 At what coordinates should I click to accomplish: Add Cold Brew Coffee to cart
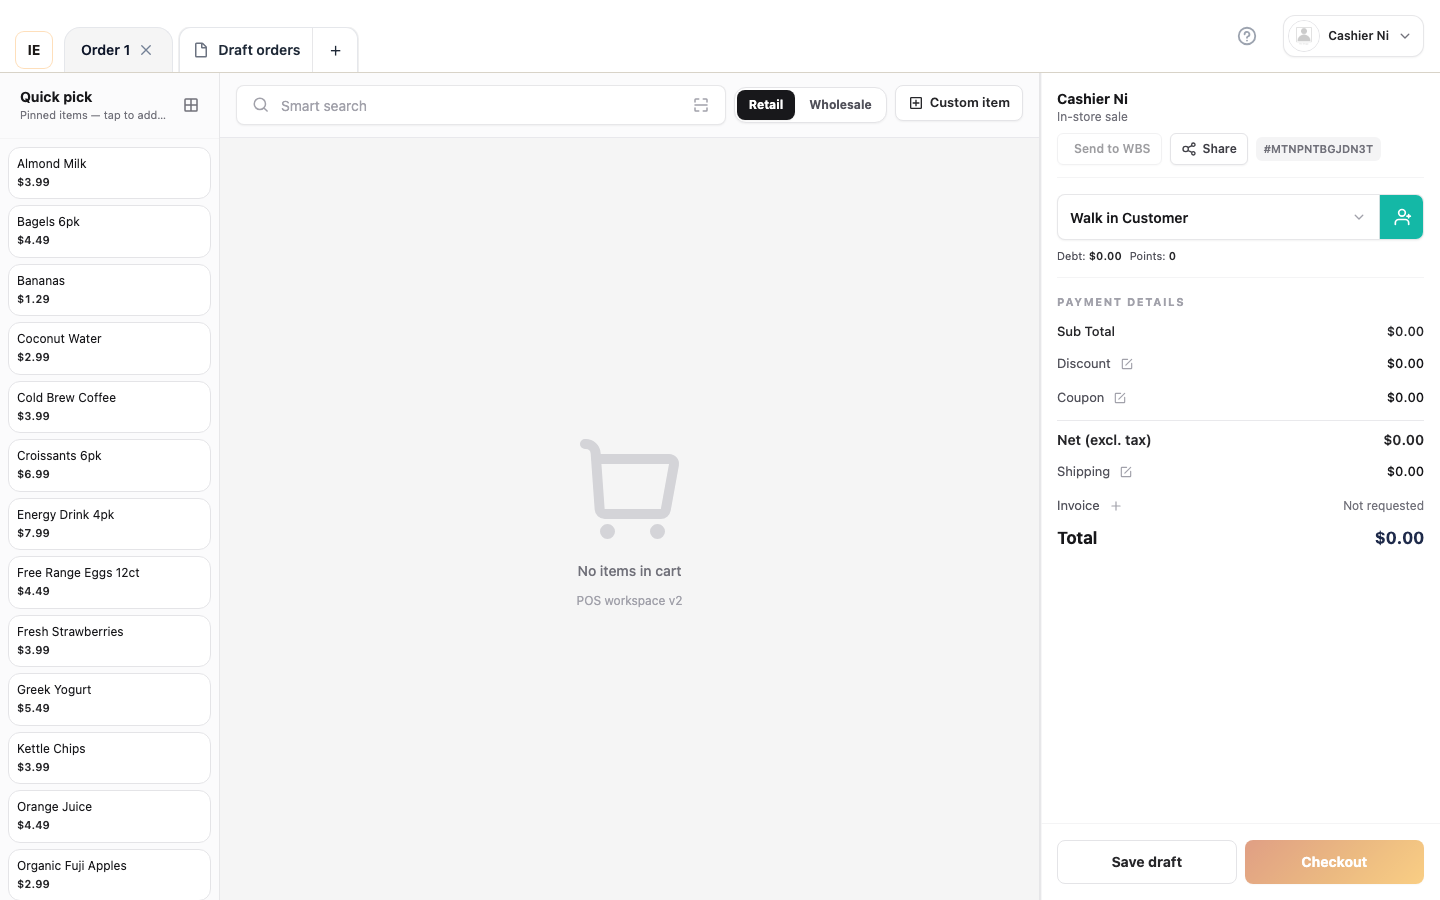[109, 407]
